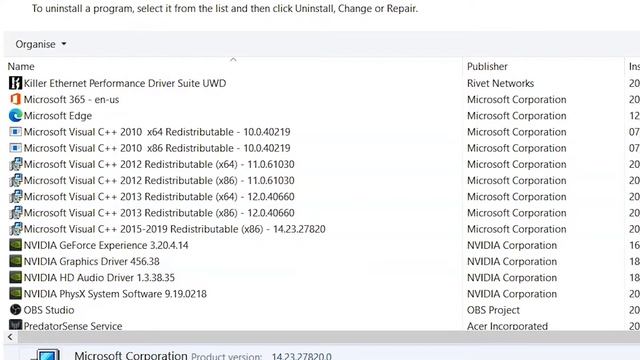Screen dimensions: 640x360
Task: Click the horizontal scrollbar left arrow
Action: coord(10,337)
